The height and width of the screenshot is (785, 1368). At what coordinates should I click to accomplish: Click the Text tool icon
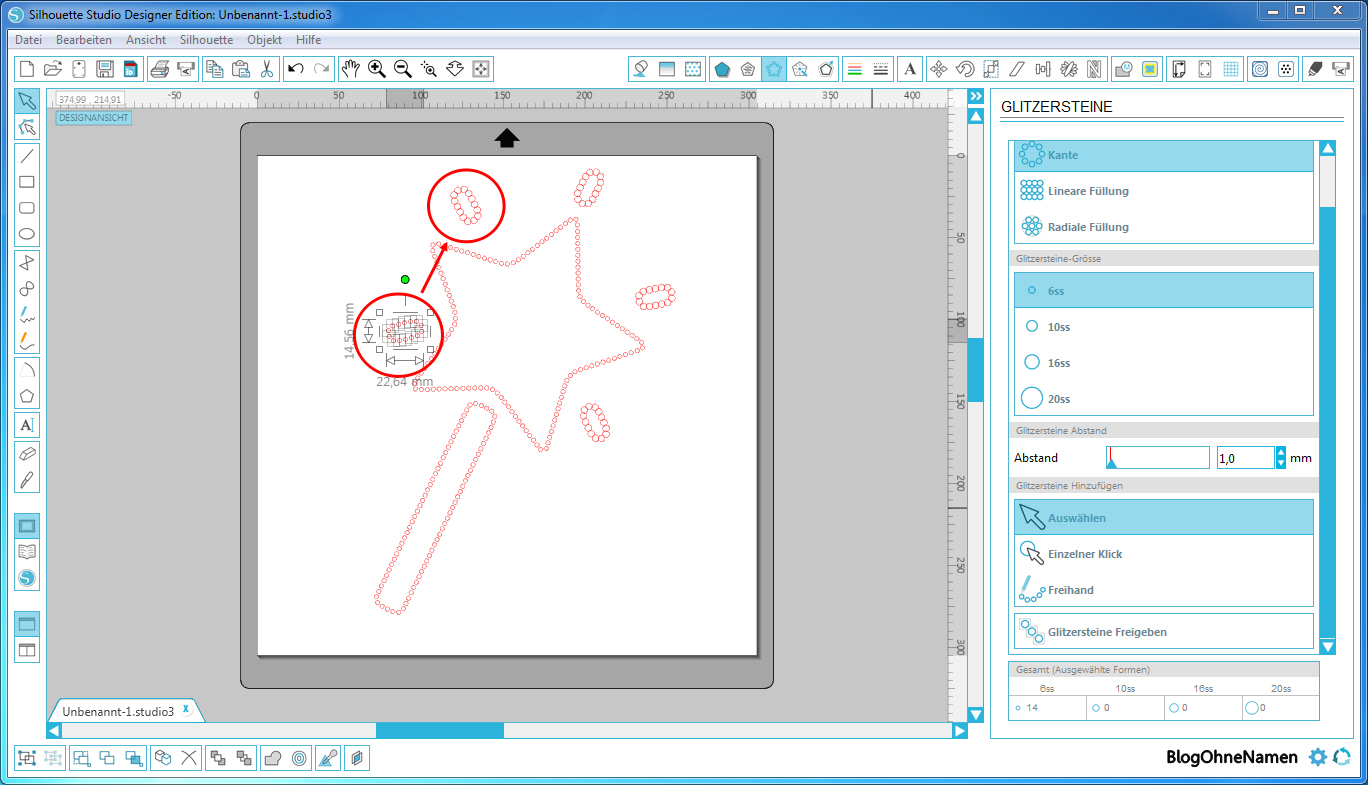(x=27, y=425)
